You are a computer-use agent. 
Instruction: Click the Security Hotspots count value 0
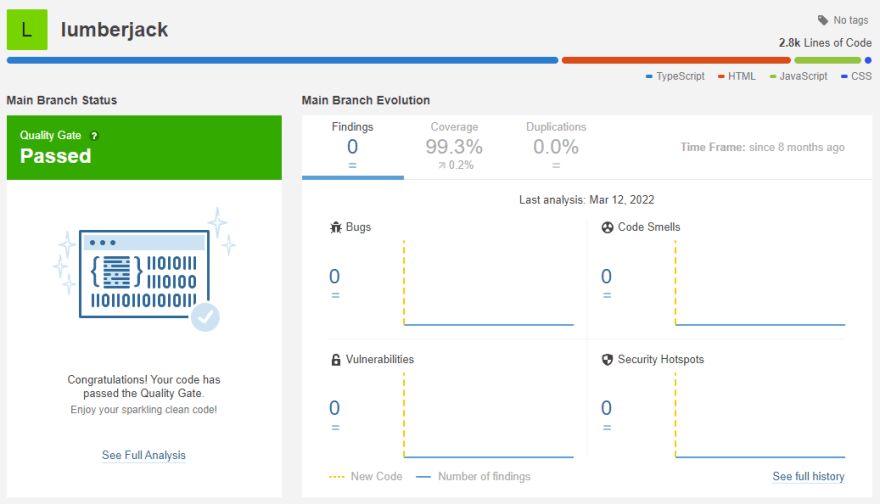(606, 408)
